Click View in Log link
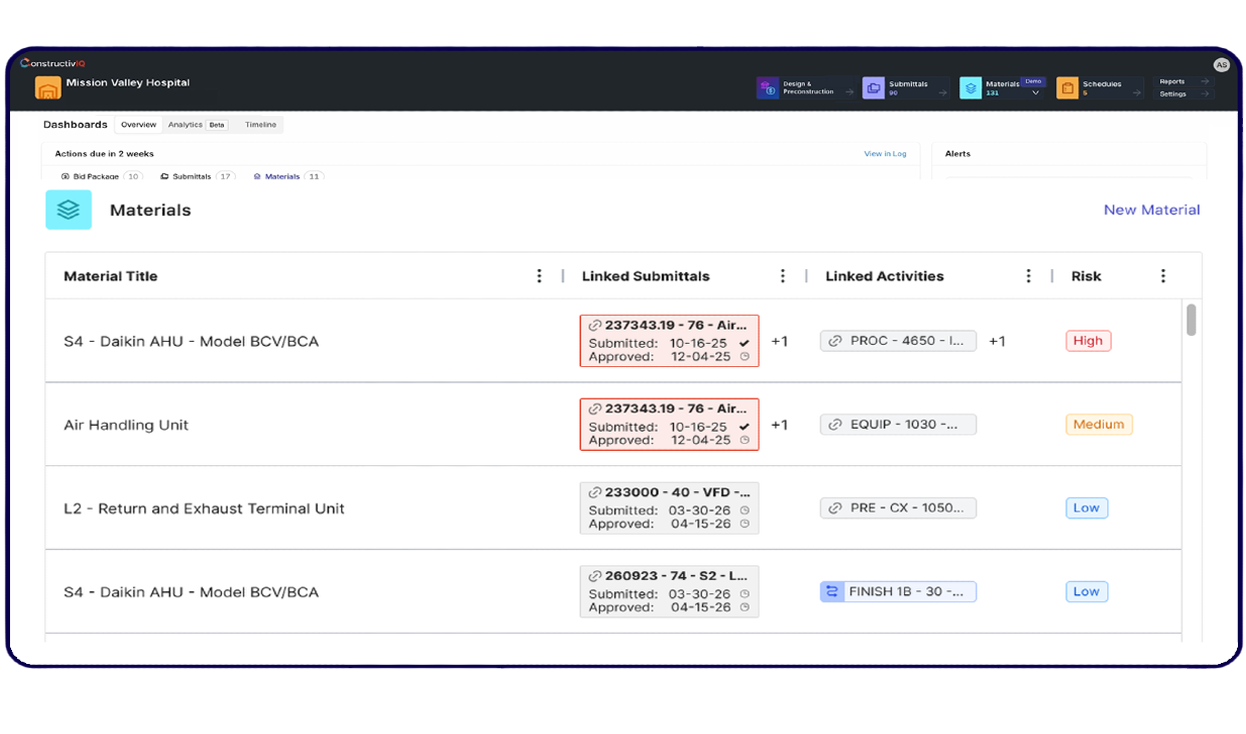 click(885, 154)
